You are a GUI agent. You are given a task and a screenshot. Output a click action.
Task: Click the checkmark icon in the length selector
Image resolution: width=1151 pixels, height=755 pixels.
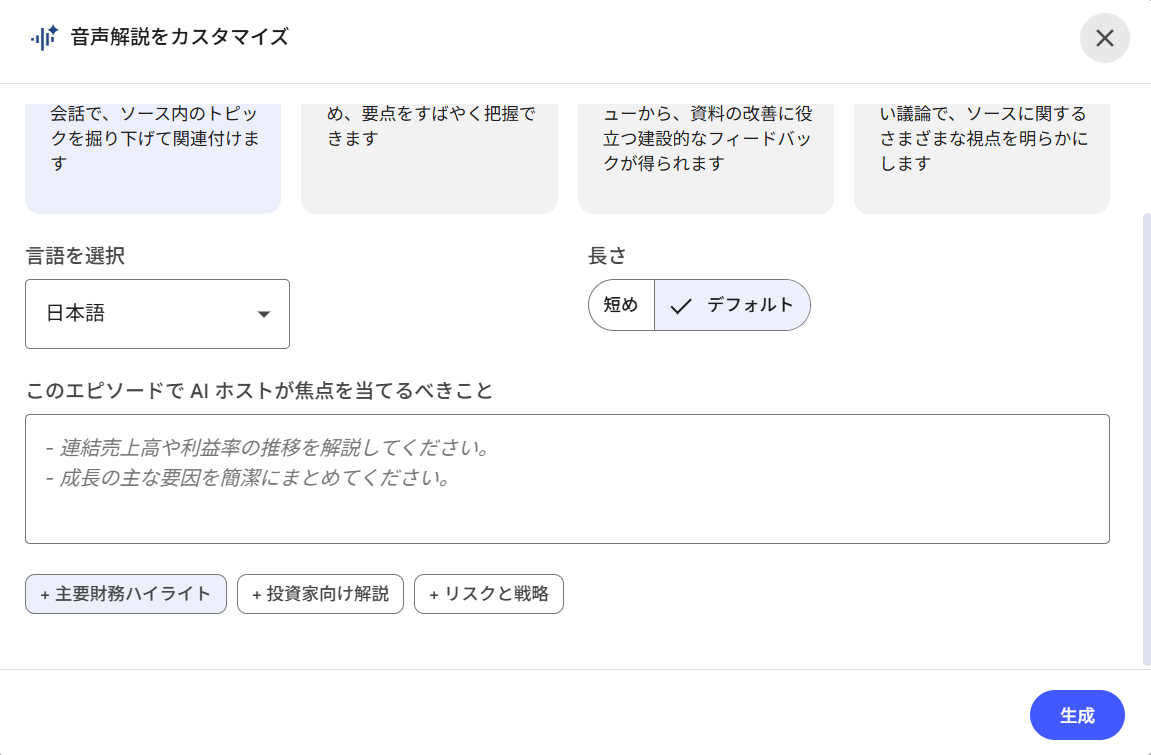[681, 306]
